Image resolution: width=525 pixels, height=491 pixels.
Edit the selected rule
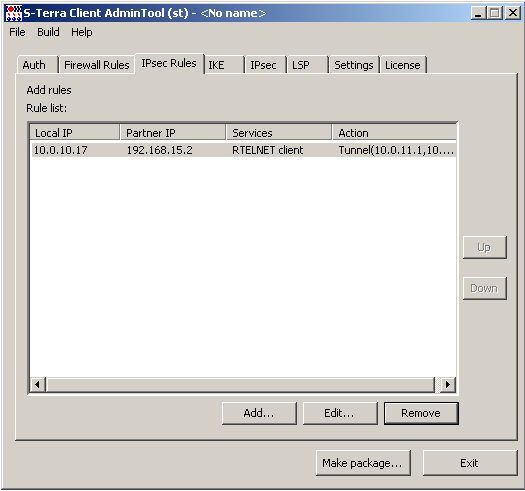click(x=340, y=413)
